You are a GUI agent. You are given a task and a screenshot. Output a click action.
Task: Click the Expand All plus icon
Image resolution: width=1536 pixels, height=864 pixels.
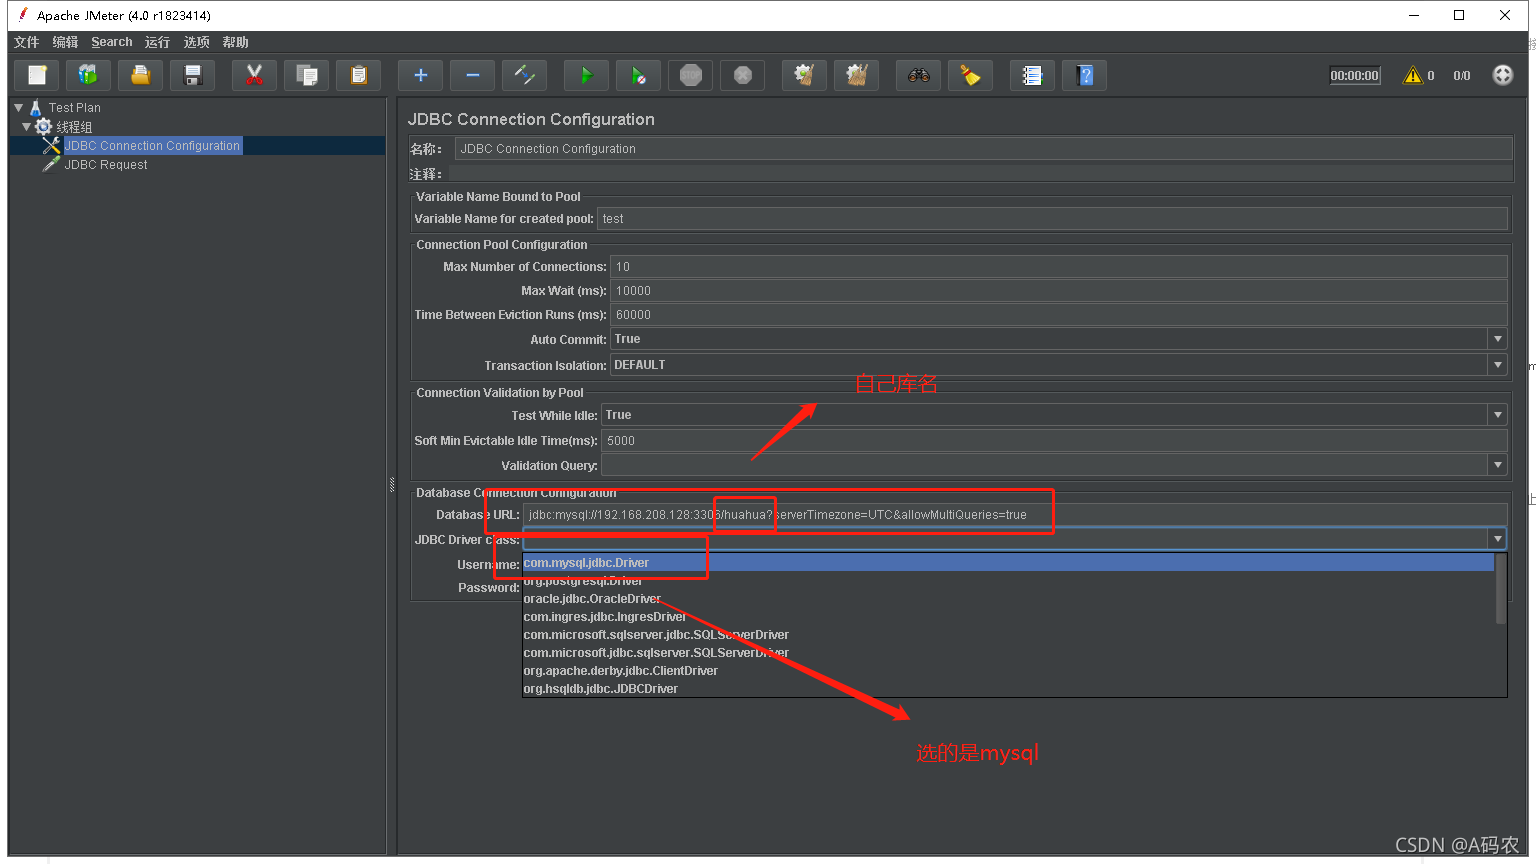click(421, 75)
